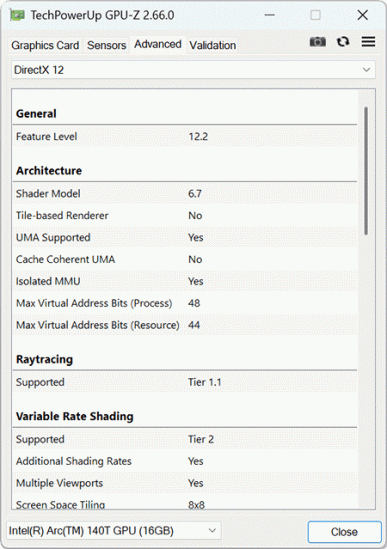Minimize the GPU-Z window
The image size is (387, 549).
(x=269, y=15)
